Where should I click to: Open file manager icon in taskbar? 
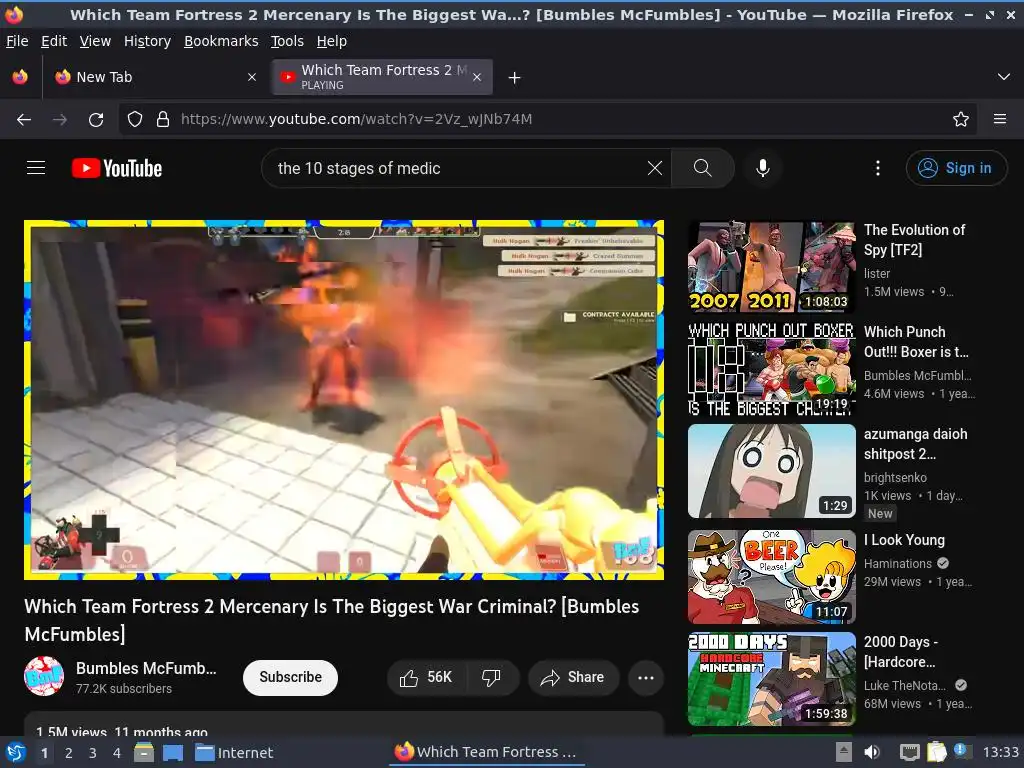click(144, 752)
